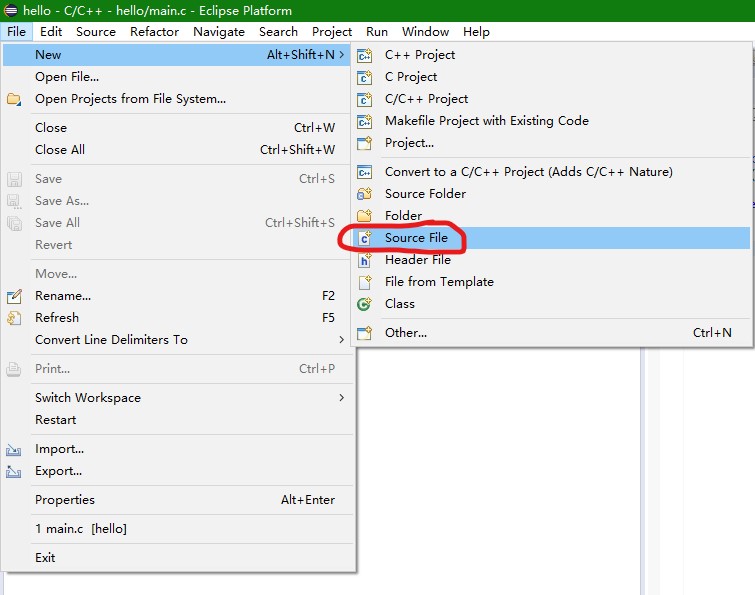
Task: Open the Search menu
Action: [278, 32]
